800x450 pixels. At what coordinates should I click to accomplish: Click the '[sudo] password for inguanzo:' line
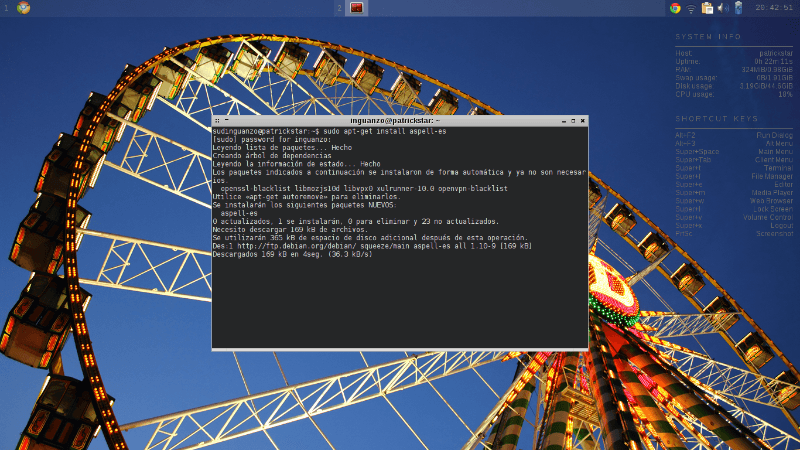click(271, 139)
